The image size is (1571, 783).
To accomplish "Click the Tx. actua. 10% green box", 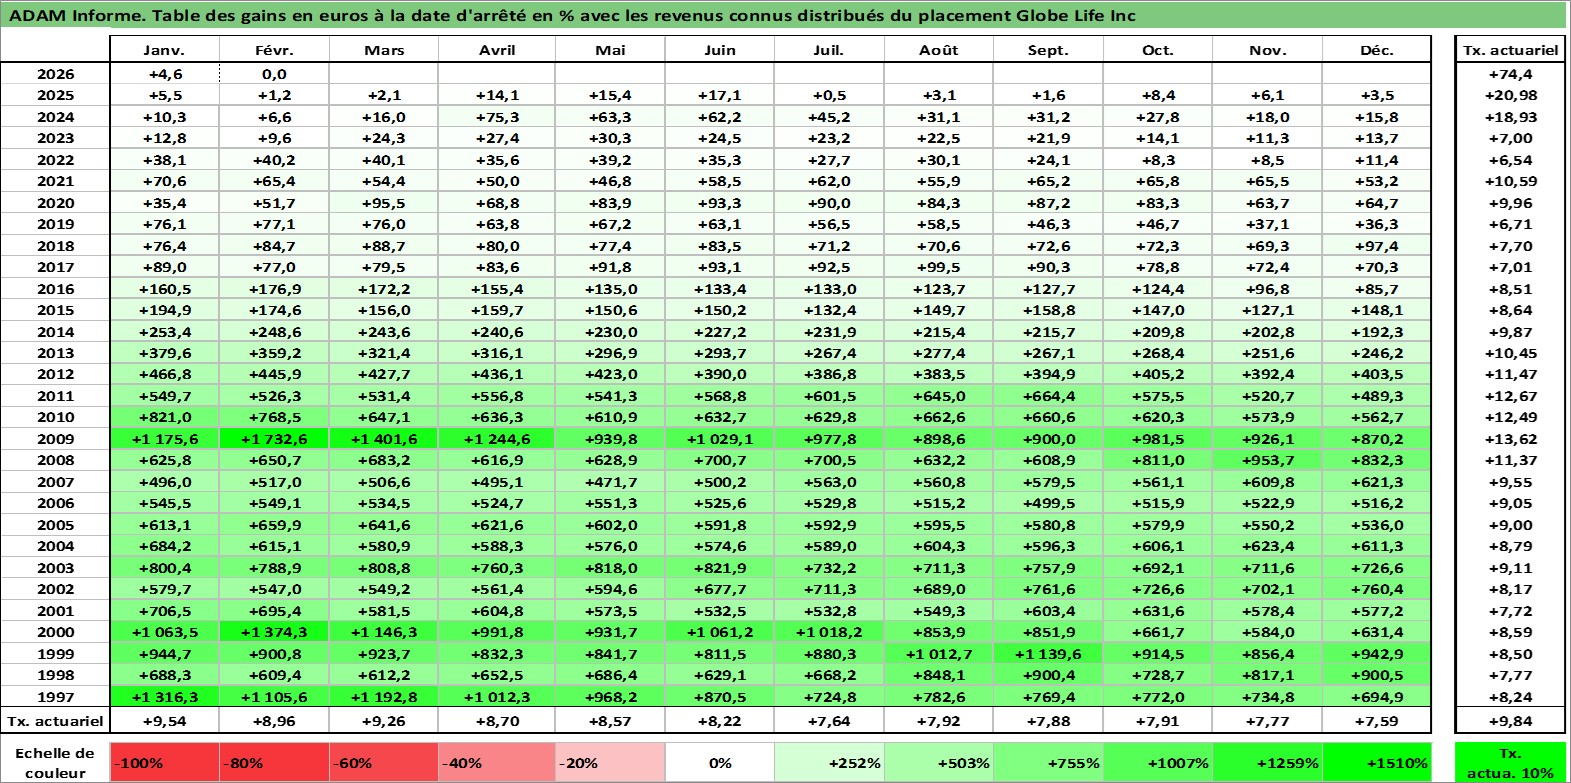I will point(1510,762).
